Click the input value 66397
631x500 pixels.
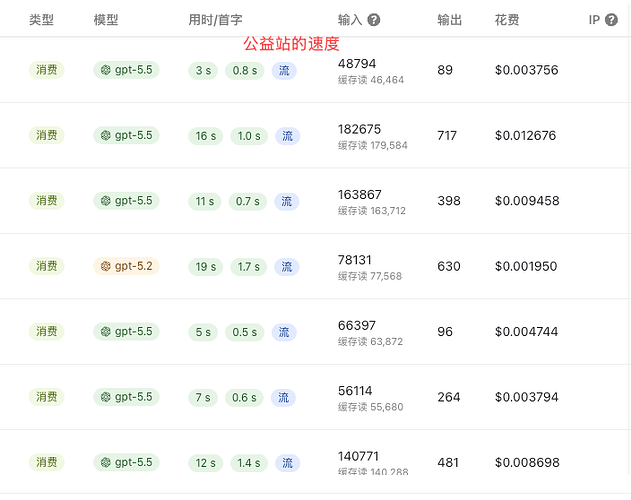(x=357, y=325)
